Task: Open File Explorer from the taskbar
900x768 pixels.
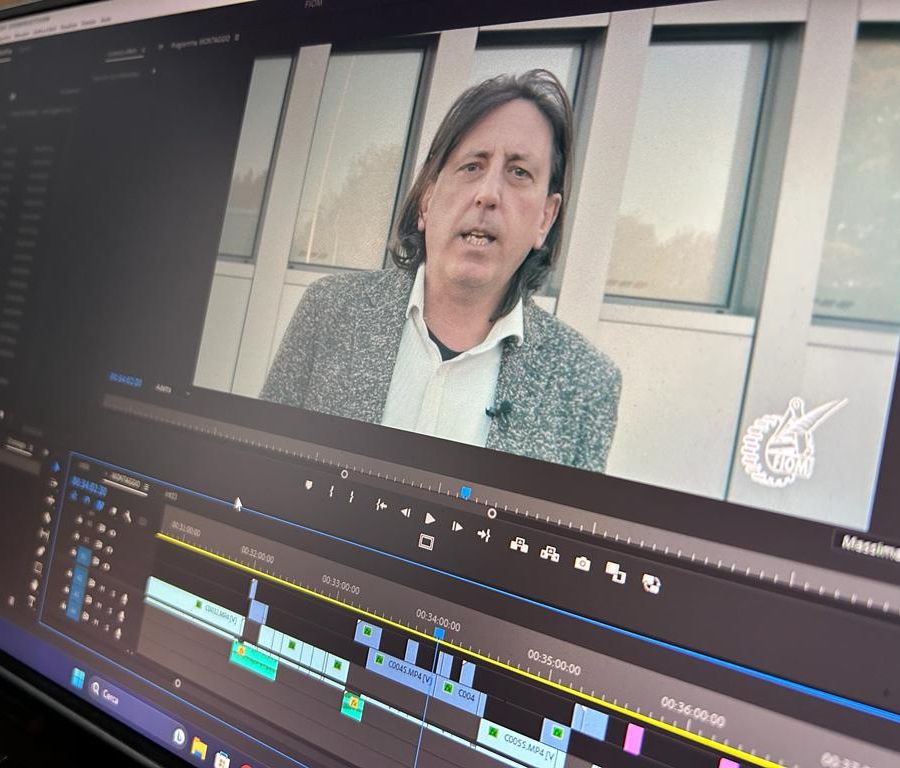Action: click(x=199, y=747)
